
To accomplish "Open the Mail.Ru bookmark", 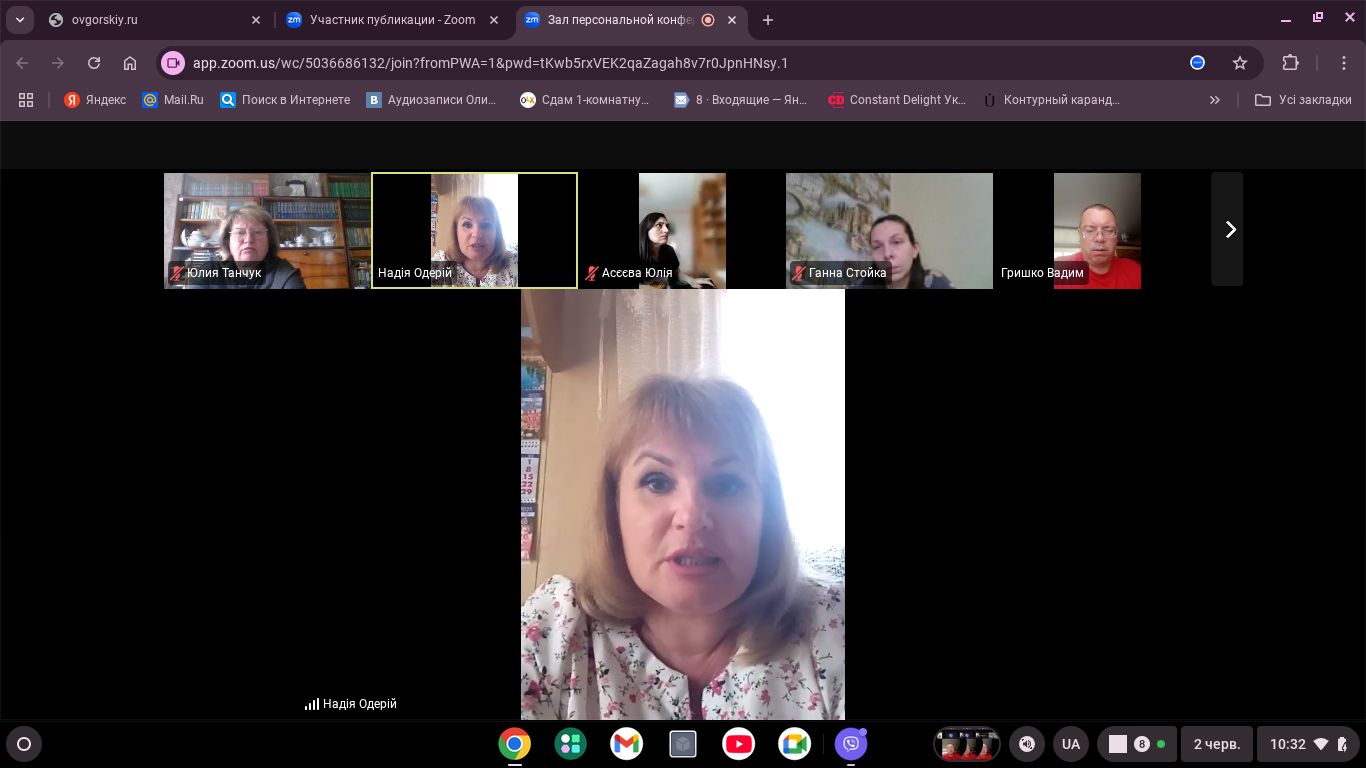I will click(173, 100).
